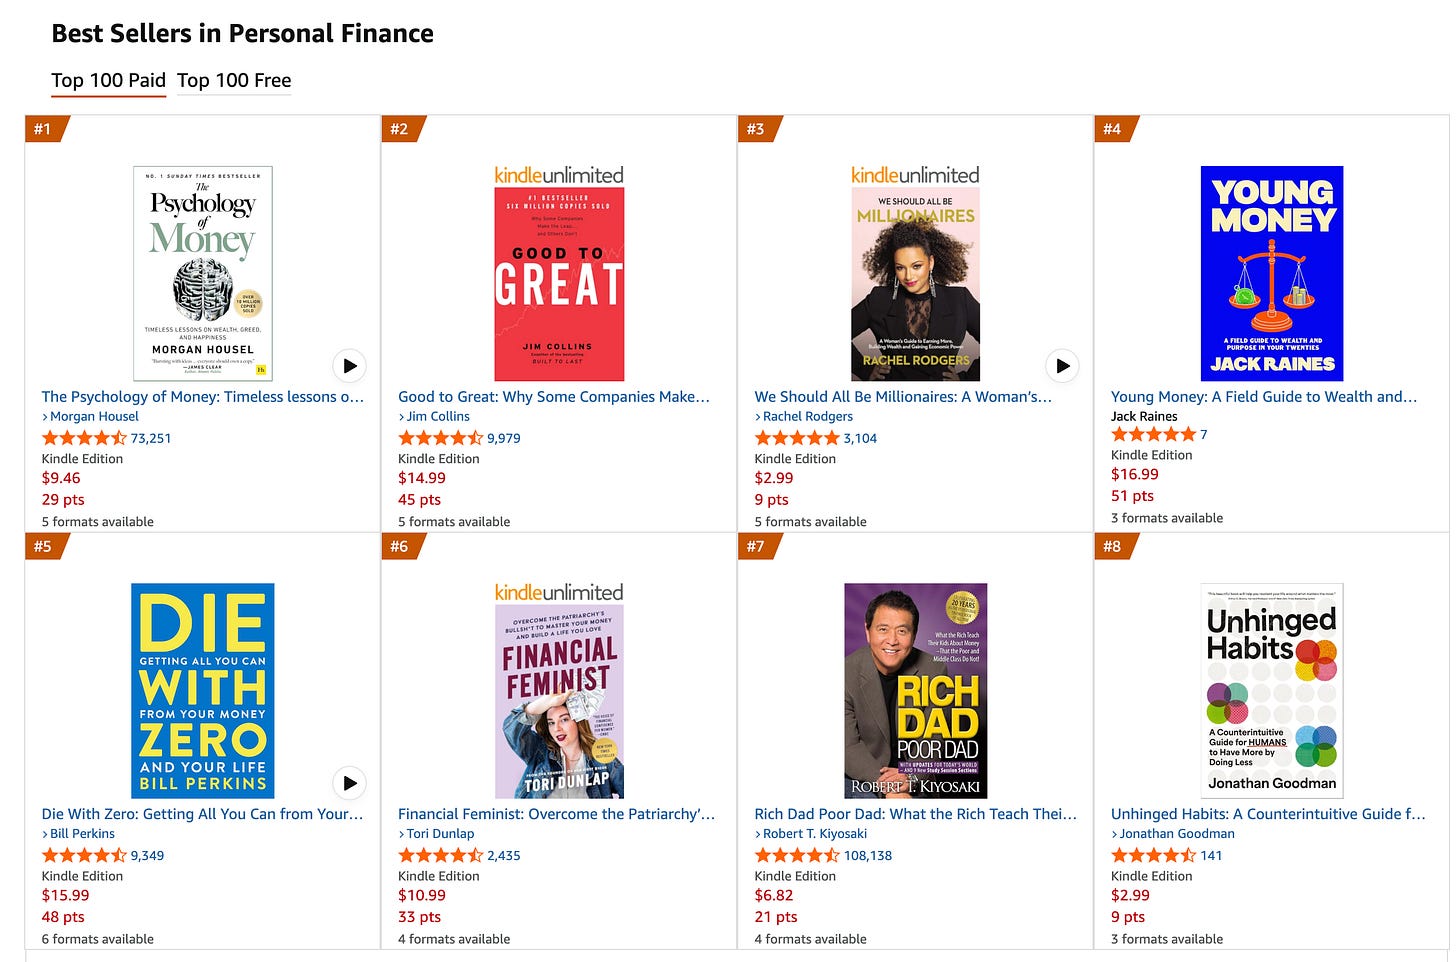Open the Rich Dad Poor Dad cover thumbnail
The width and height of the screenshot is (1456, 962).
point(916,690)
